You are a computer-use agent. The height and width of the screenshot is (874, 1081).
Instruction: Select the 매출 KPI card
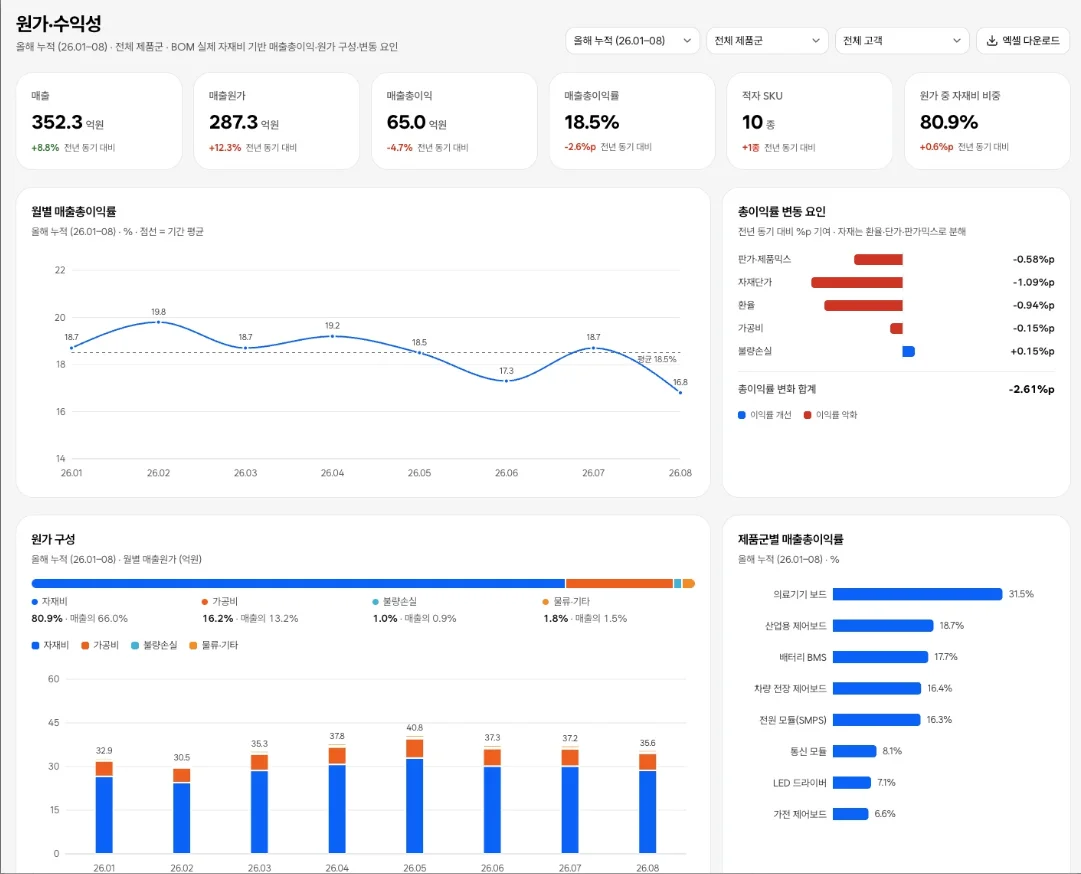tap(99, 121)
